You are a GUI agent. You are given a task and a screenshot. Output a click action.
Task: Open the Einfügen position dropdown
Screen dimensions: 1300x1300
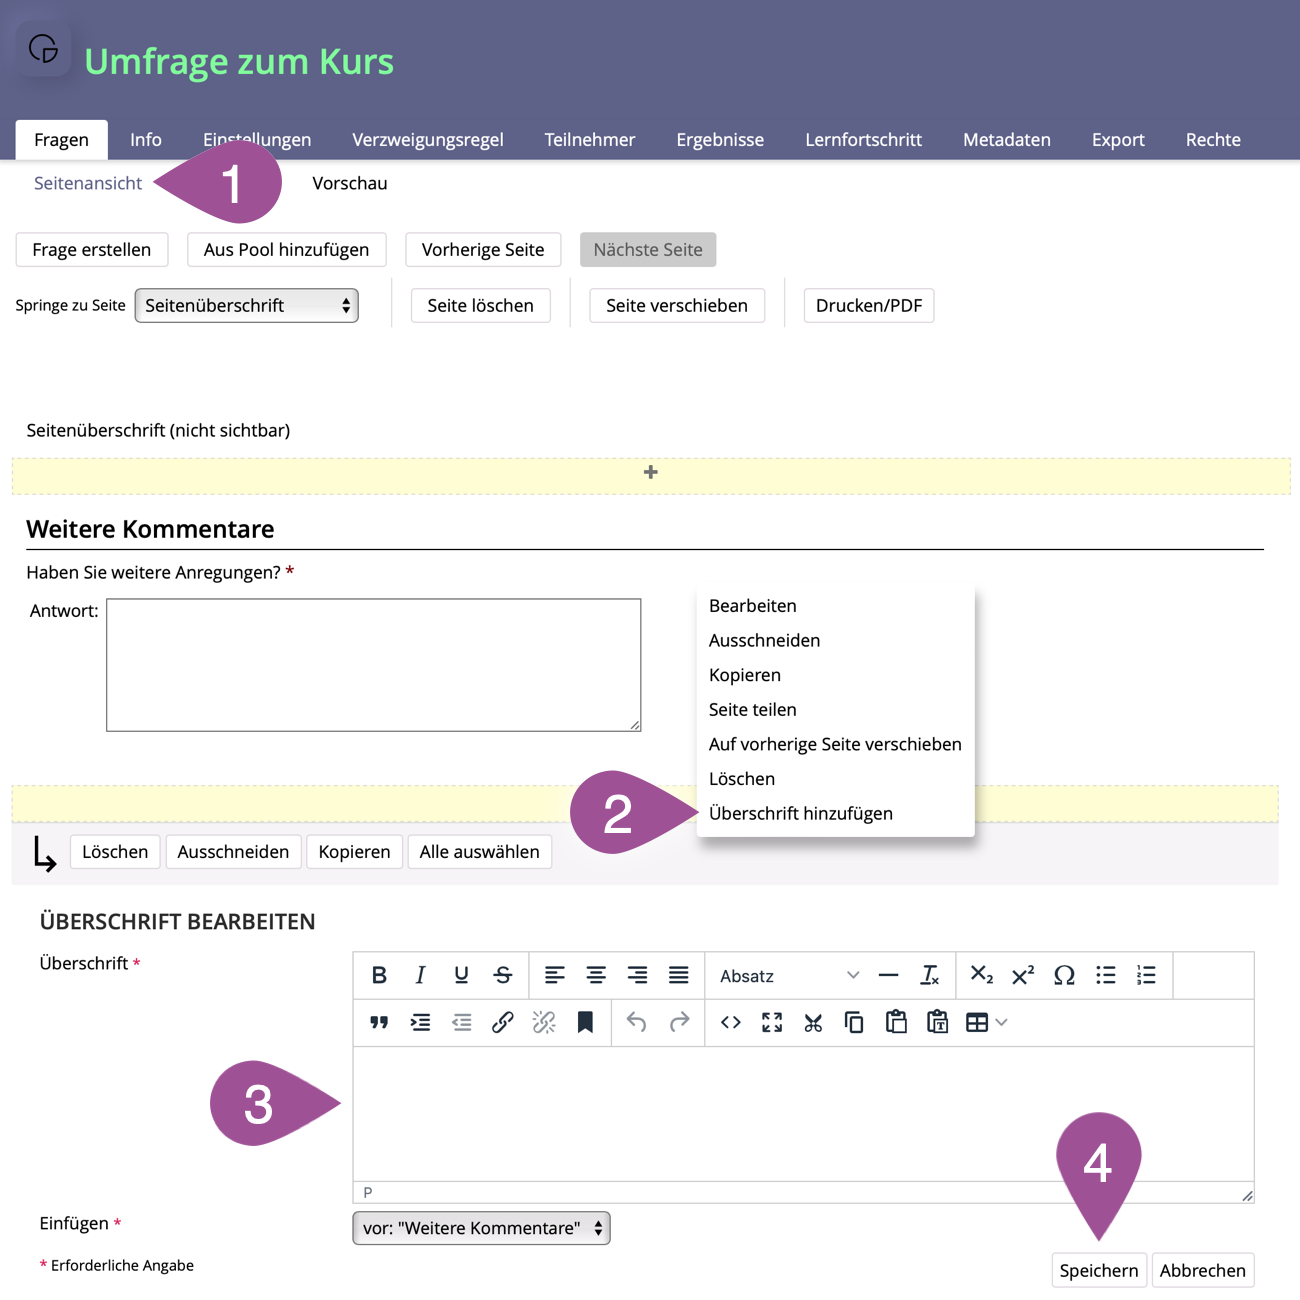[481, 1228]
